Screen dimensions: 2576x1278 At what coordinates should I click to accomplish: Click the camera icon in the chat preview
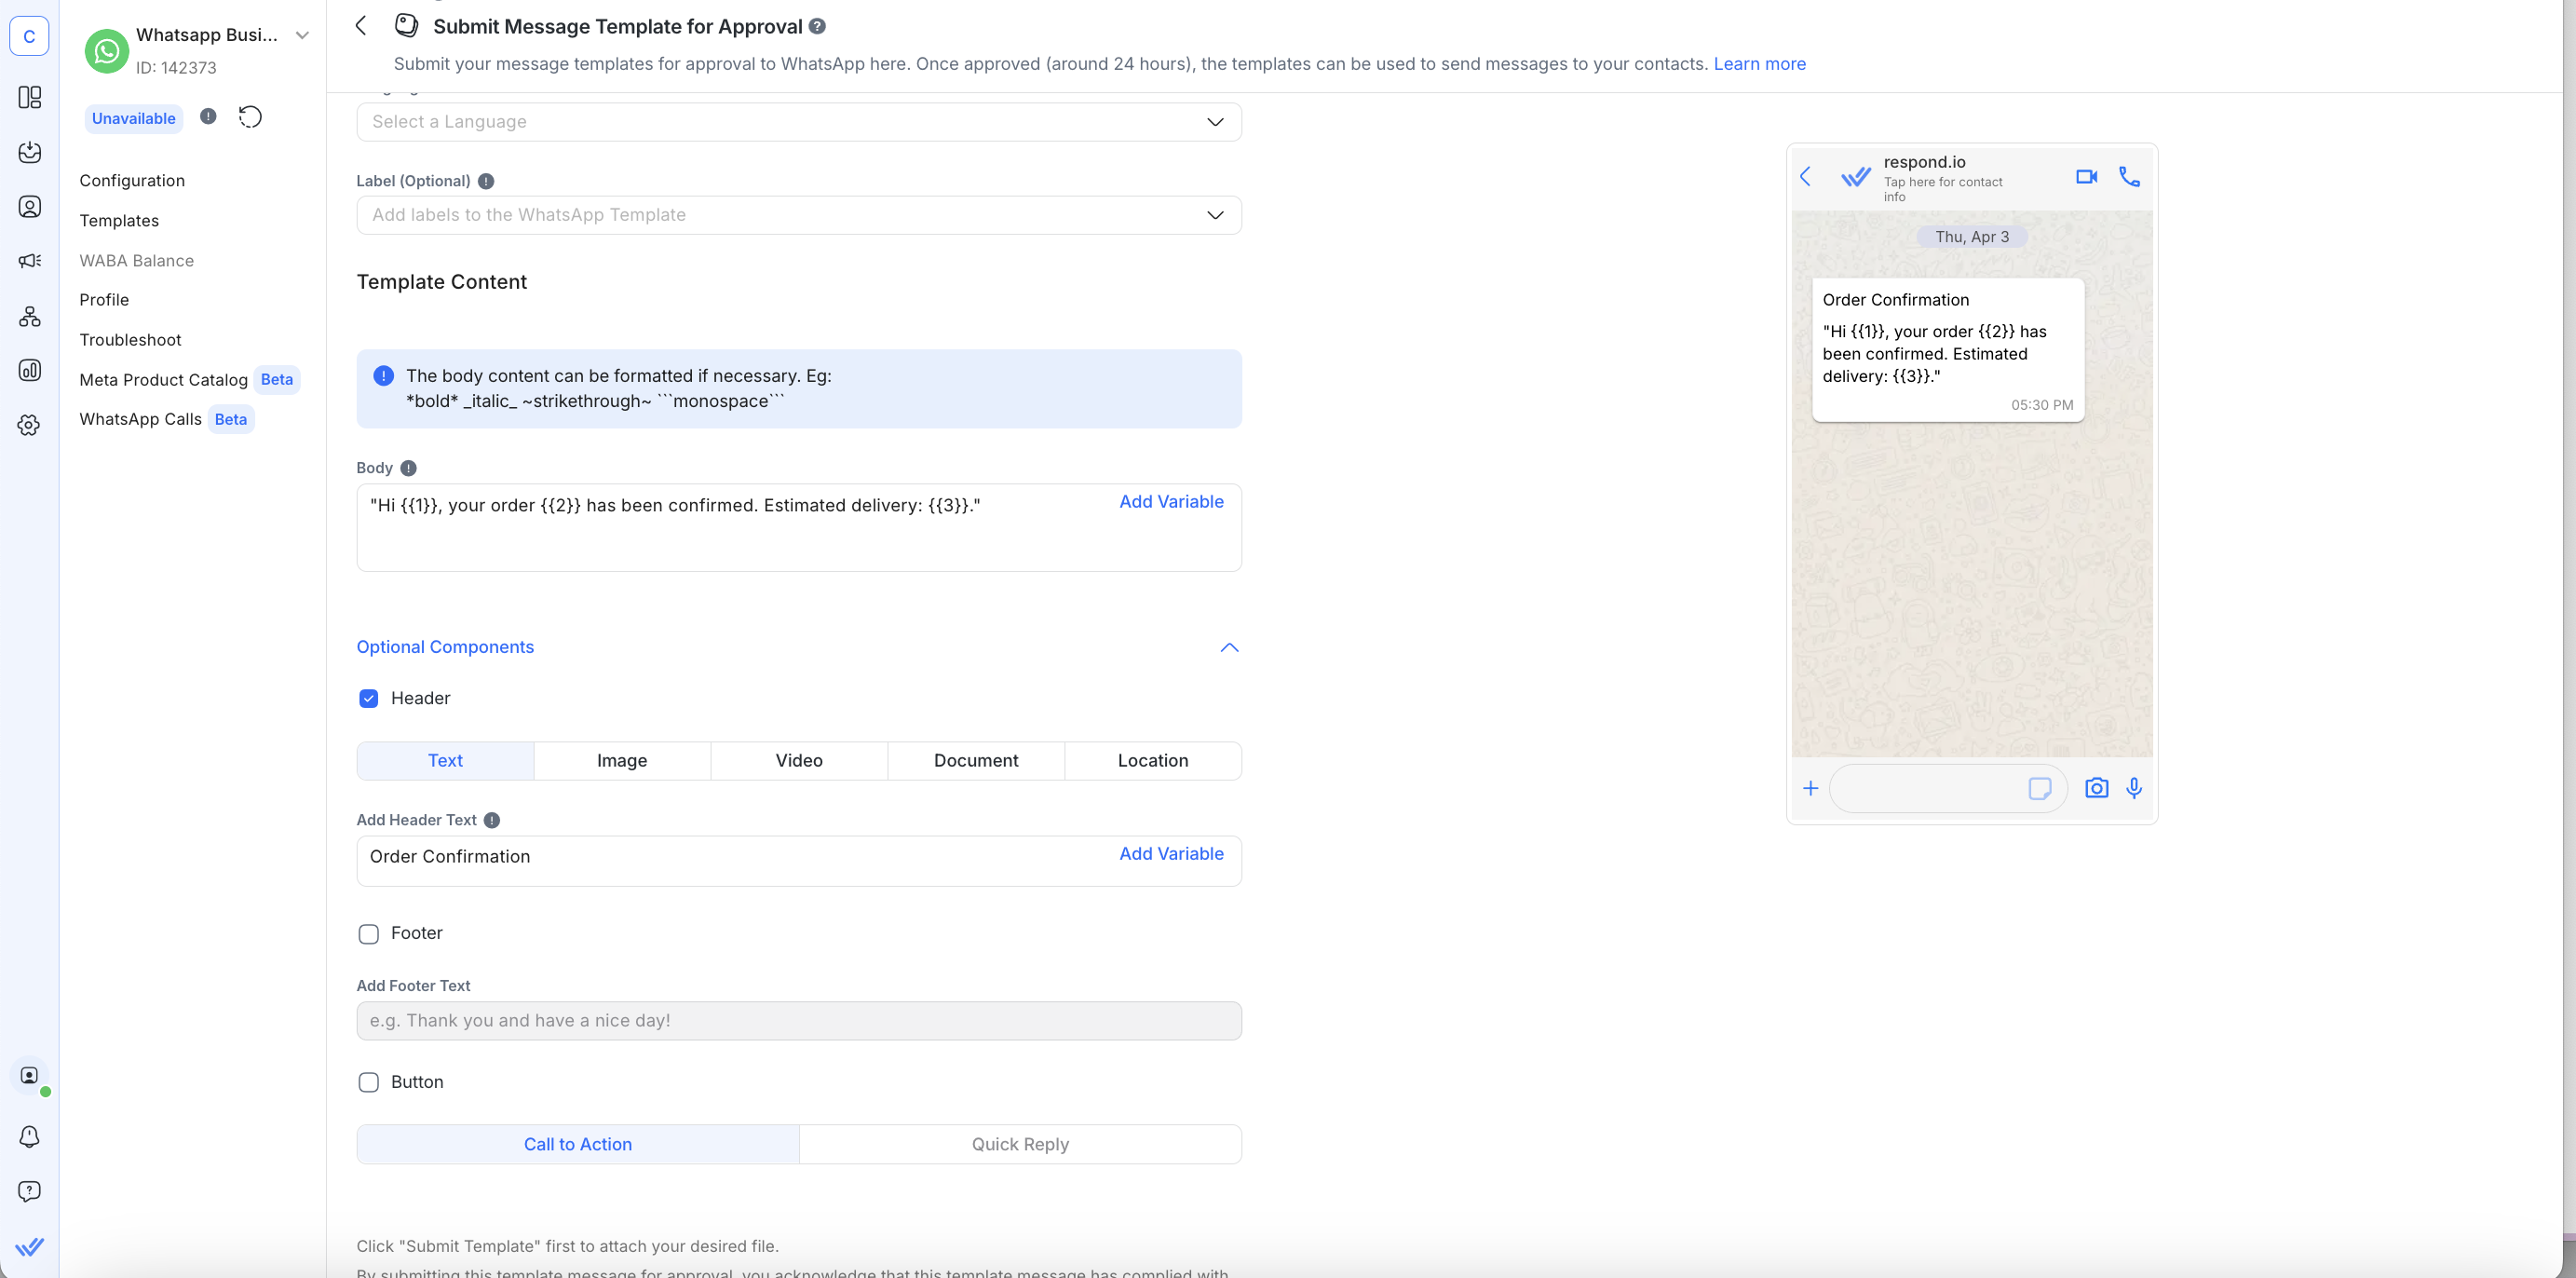[2096, 788]
